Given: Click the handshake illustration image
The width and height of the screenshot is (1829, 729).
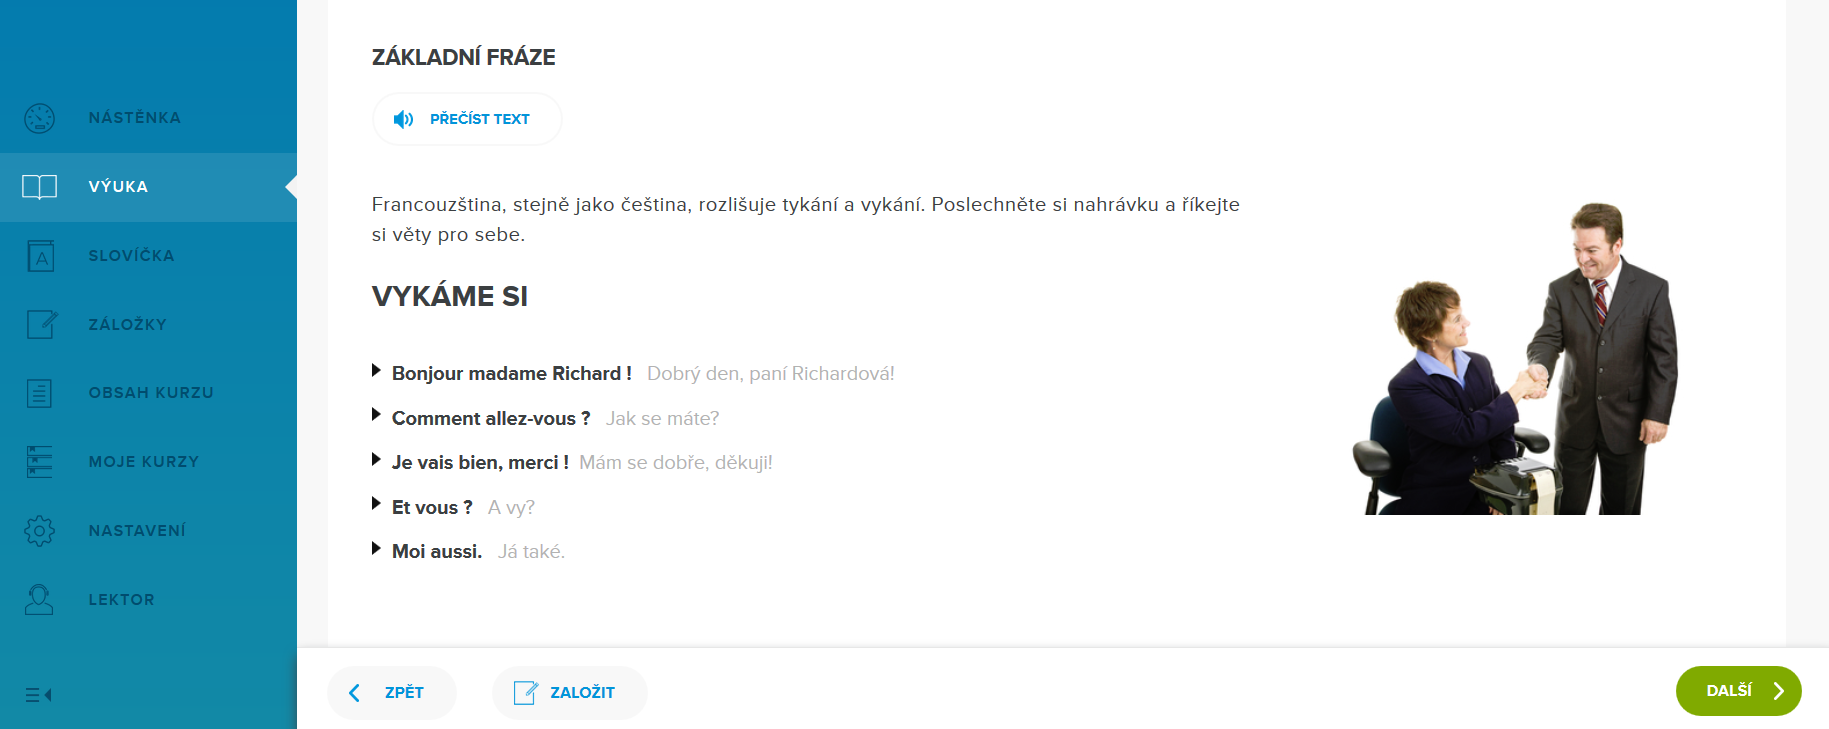Looking at the screenshot, I should [1514, 358].
